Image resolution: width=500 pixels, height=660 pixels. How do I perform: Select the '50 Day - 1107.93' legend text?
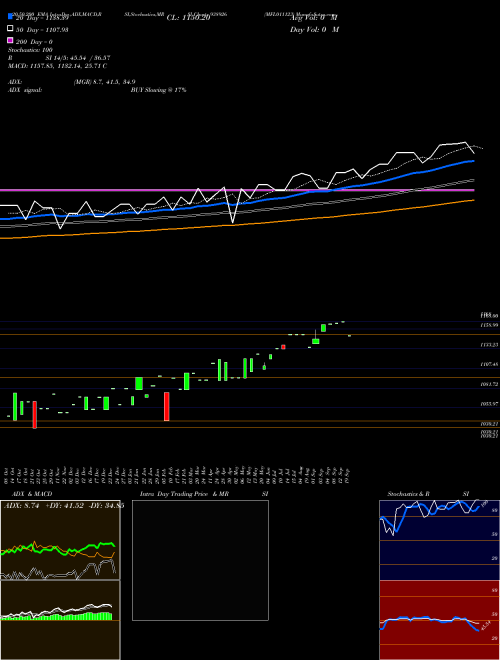click(x=42, y=30)
